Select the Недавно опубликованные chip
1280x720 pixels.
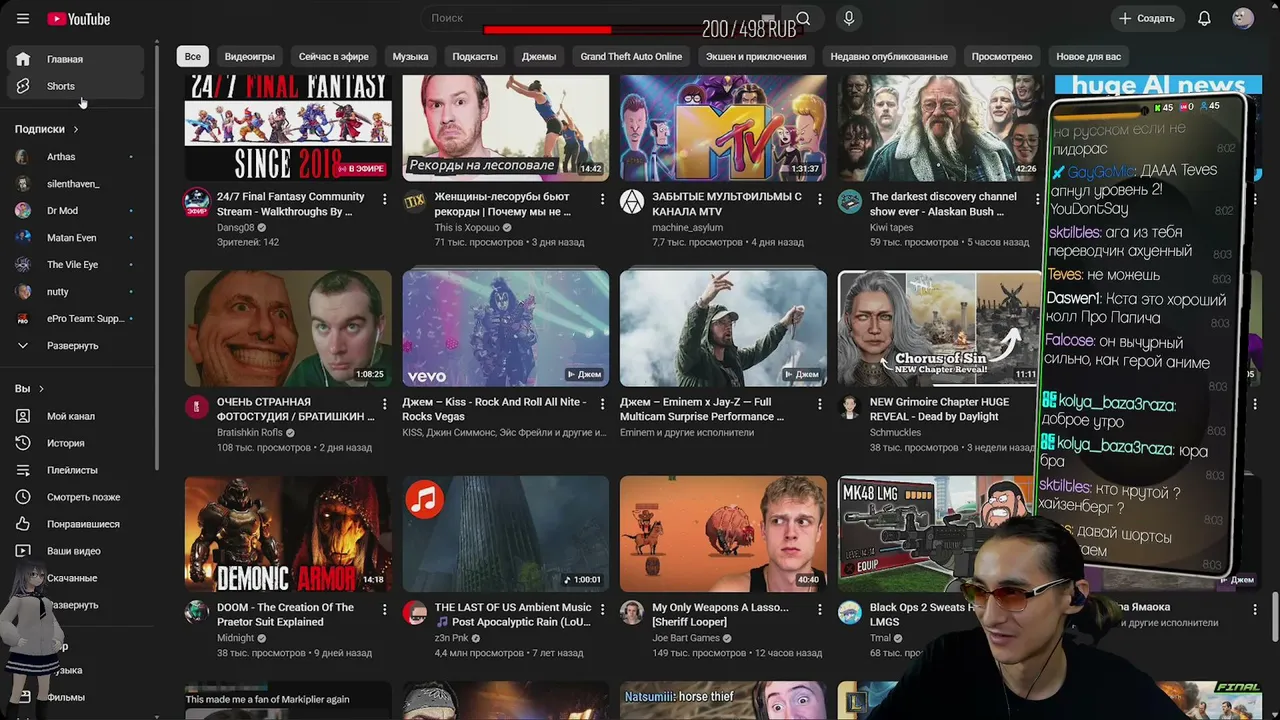click(889, 57)
